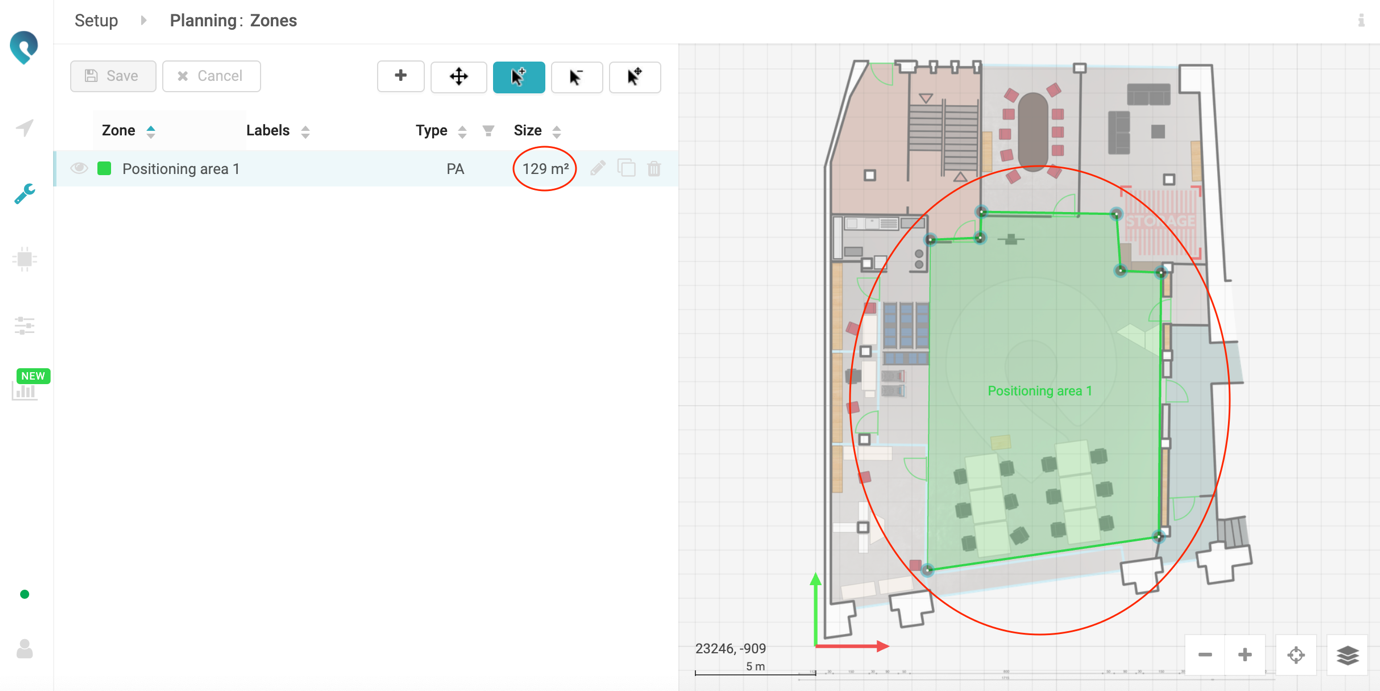The height and width of the screenshot is (691, 1380).
Task: Click the green color swatch of Positioning area 1
Action: coord(104,169)
